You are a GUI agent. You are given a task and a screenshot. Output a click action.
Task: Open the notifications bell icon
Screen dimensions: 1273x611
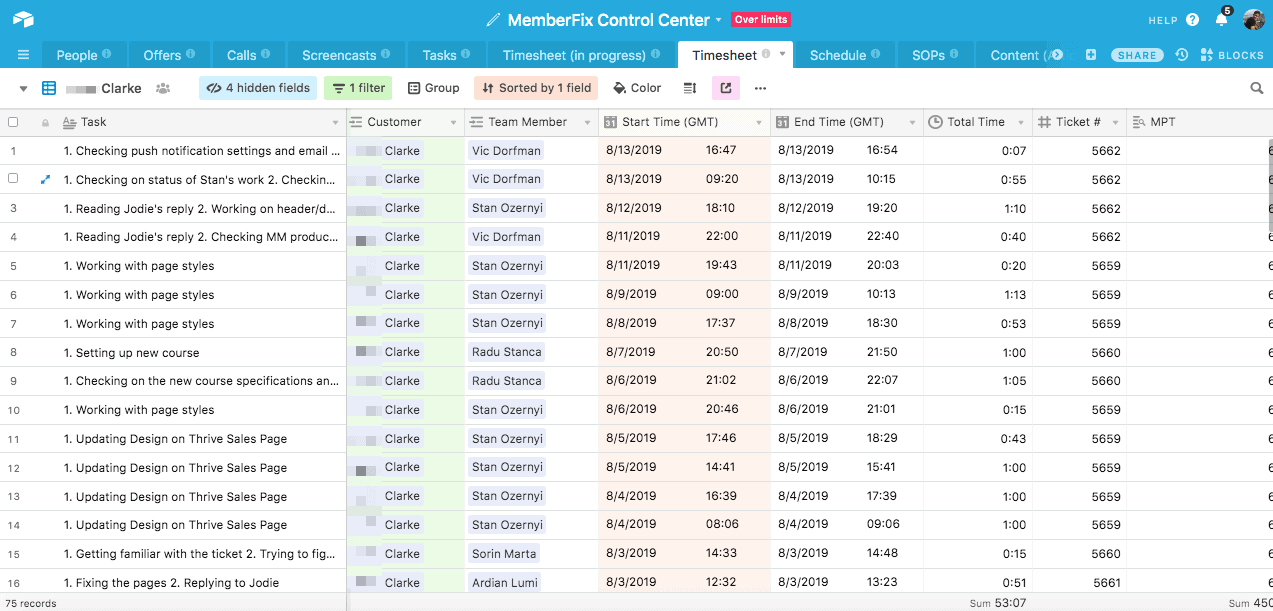pos(1221,20)
